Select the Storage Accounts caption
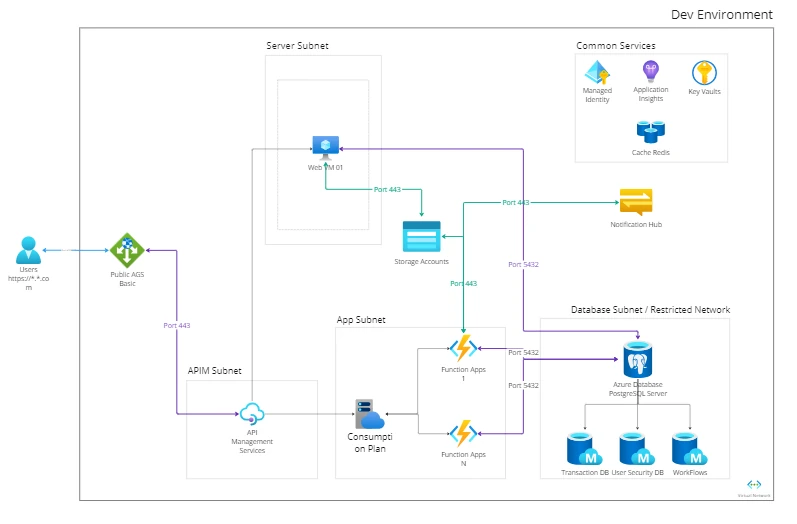797x524 pixels. pyautogui.click(x=421, y=261)
